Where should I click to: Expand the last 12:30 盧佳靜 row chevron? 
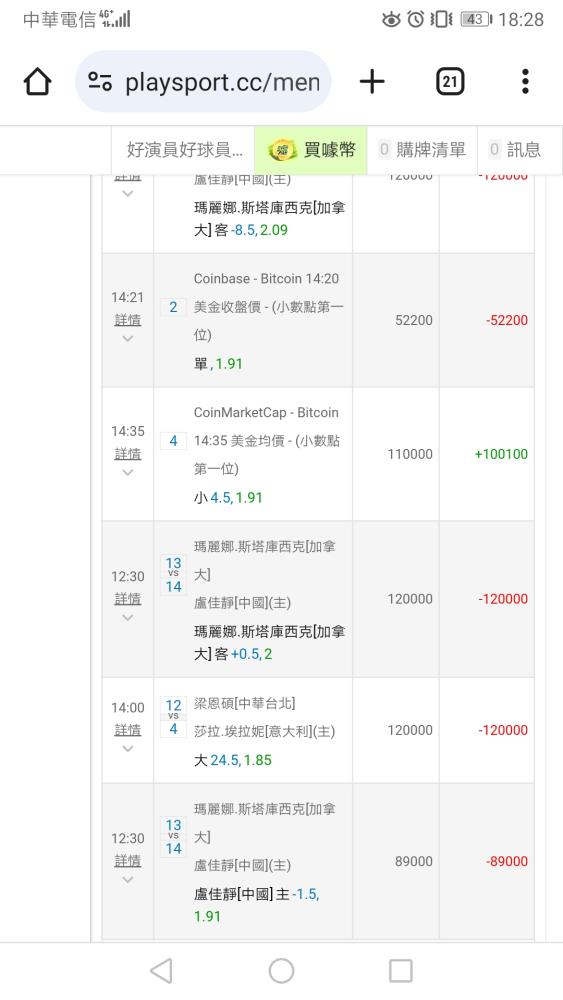(x=128, y=879)
